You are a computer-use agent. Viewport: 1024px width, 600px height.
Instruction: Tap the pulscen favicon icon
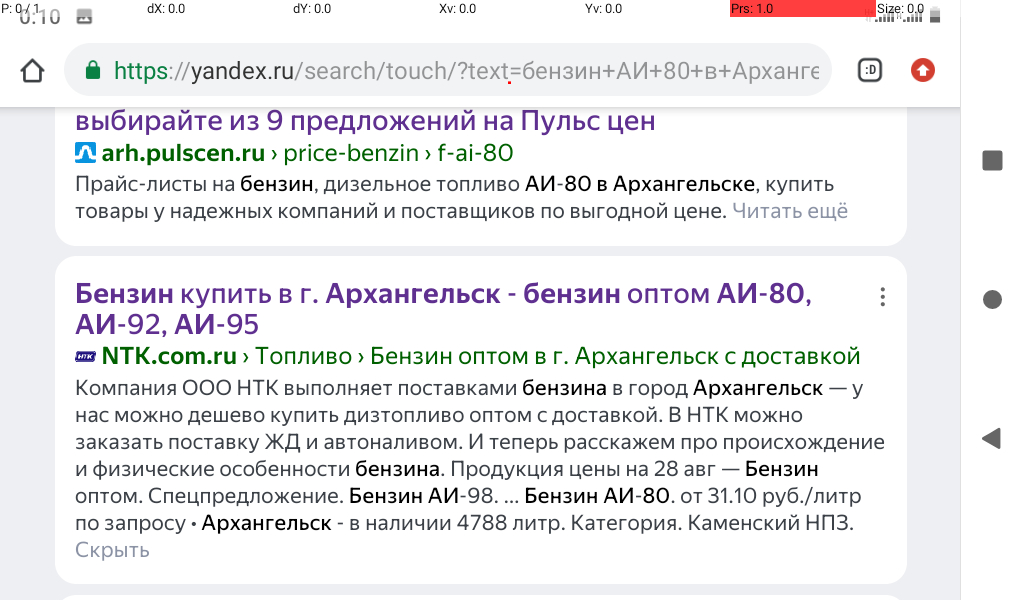(86, 153)
